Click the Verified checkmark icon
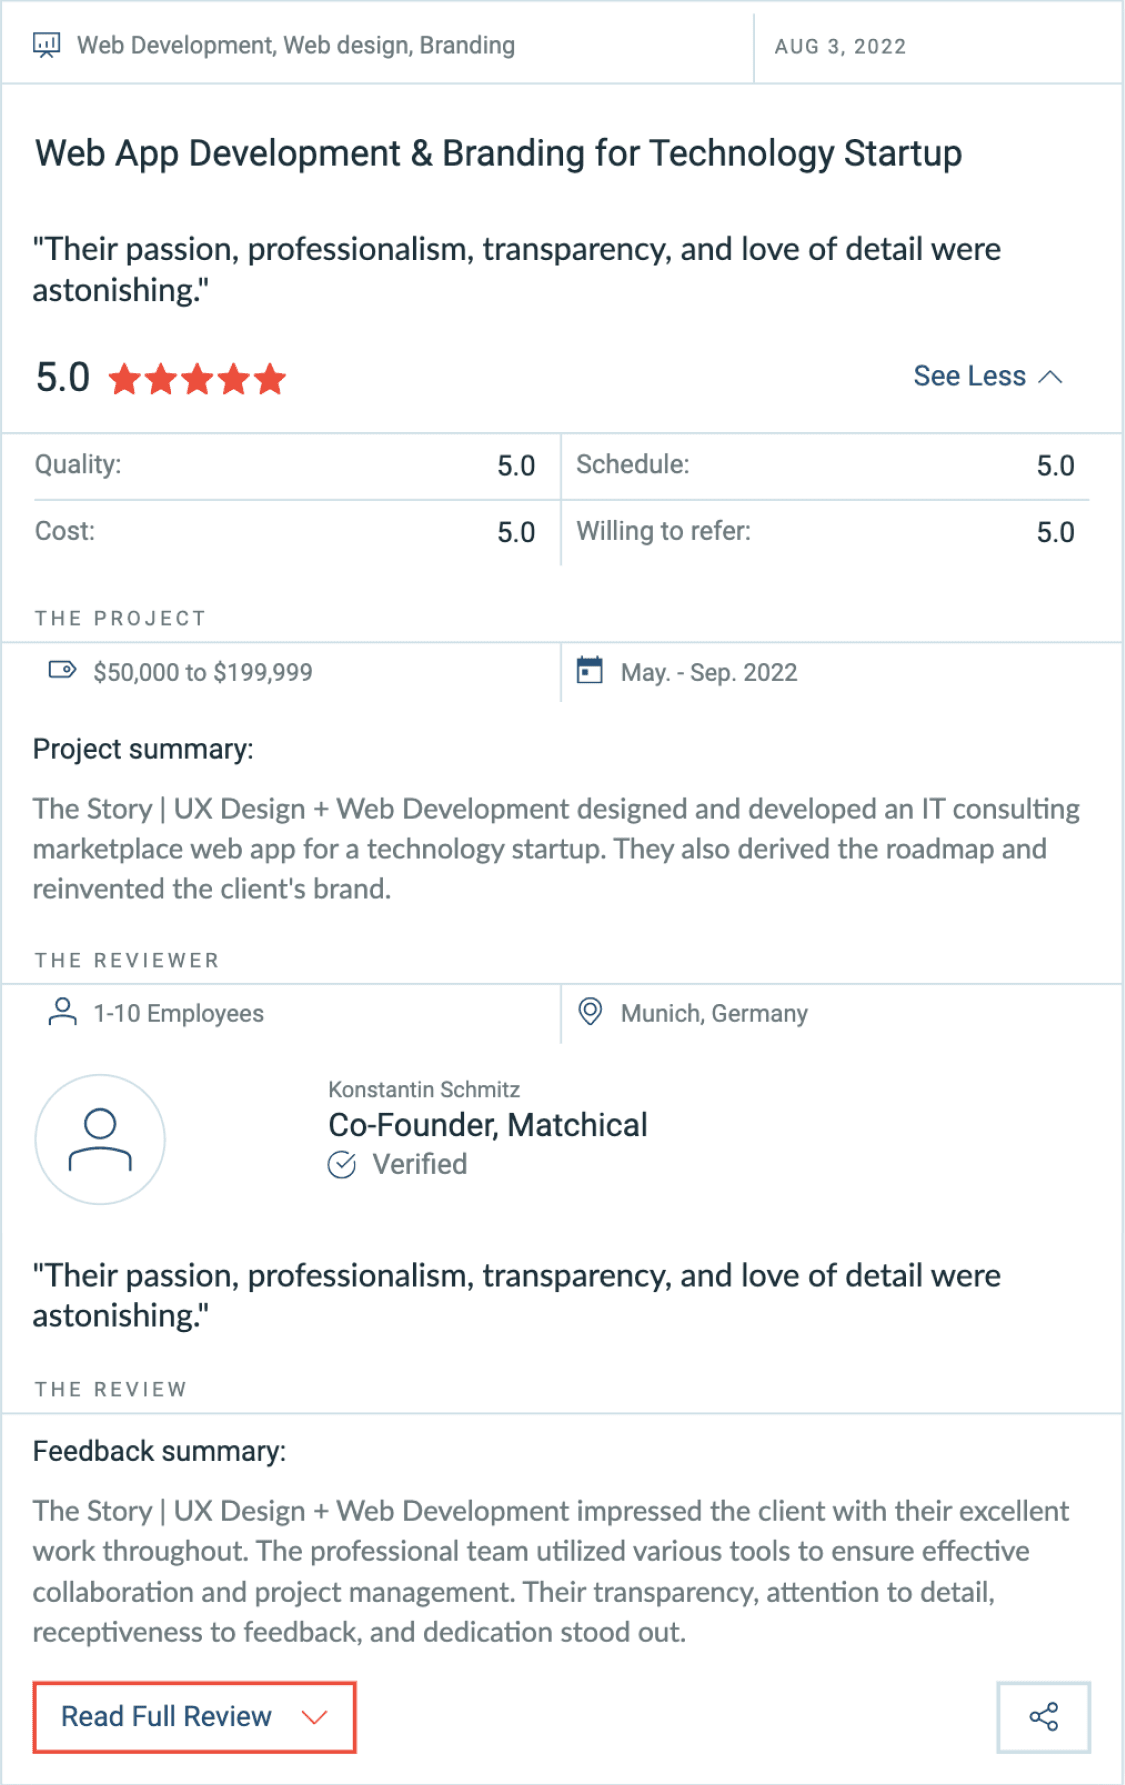 (341, 1163)
